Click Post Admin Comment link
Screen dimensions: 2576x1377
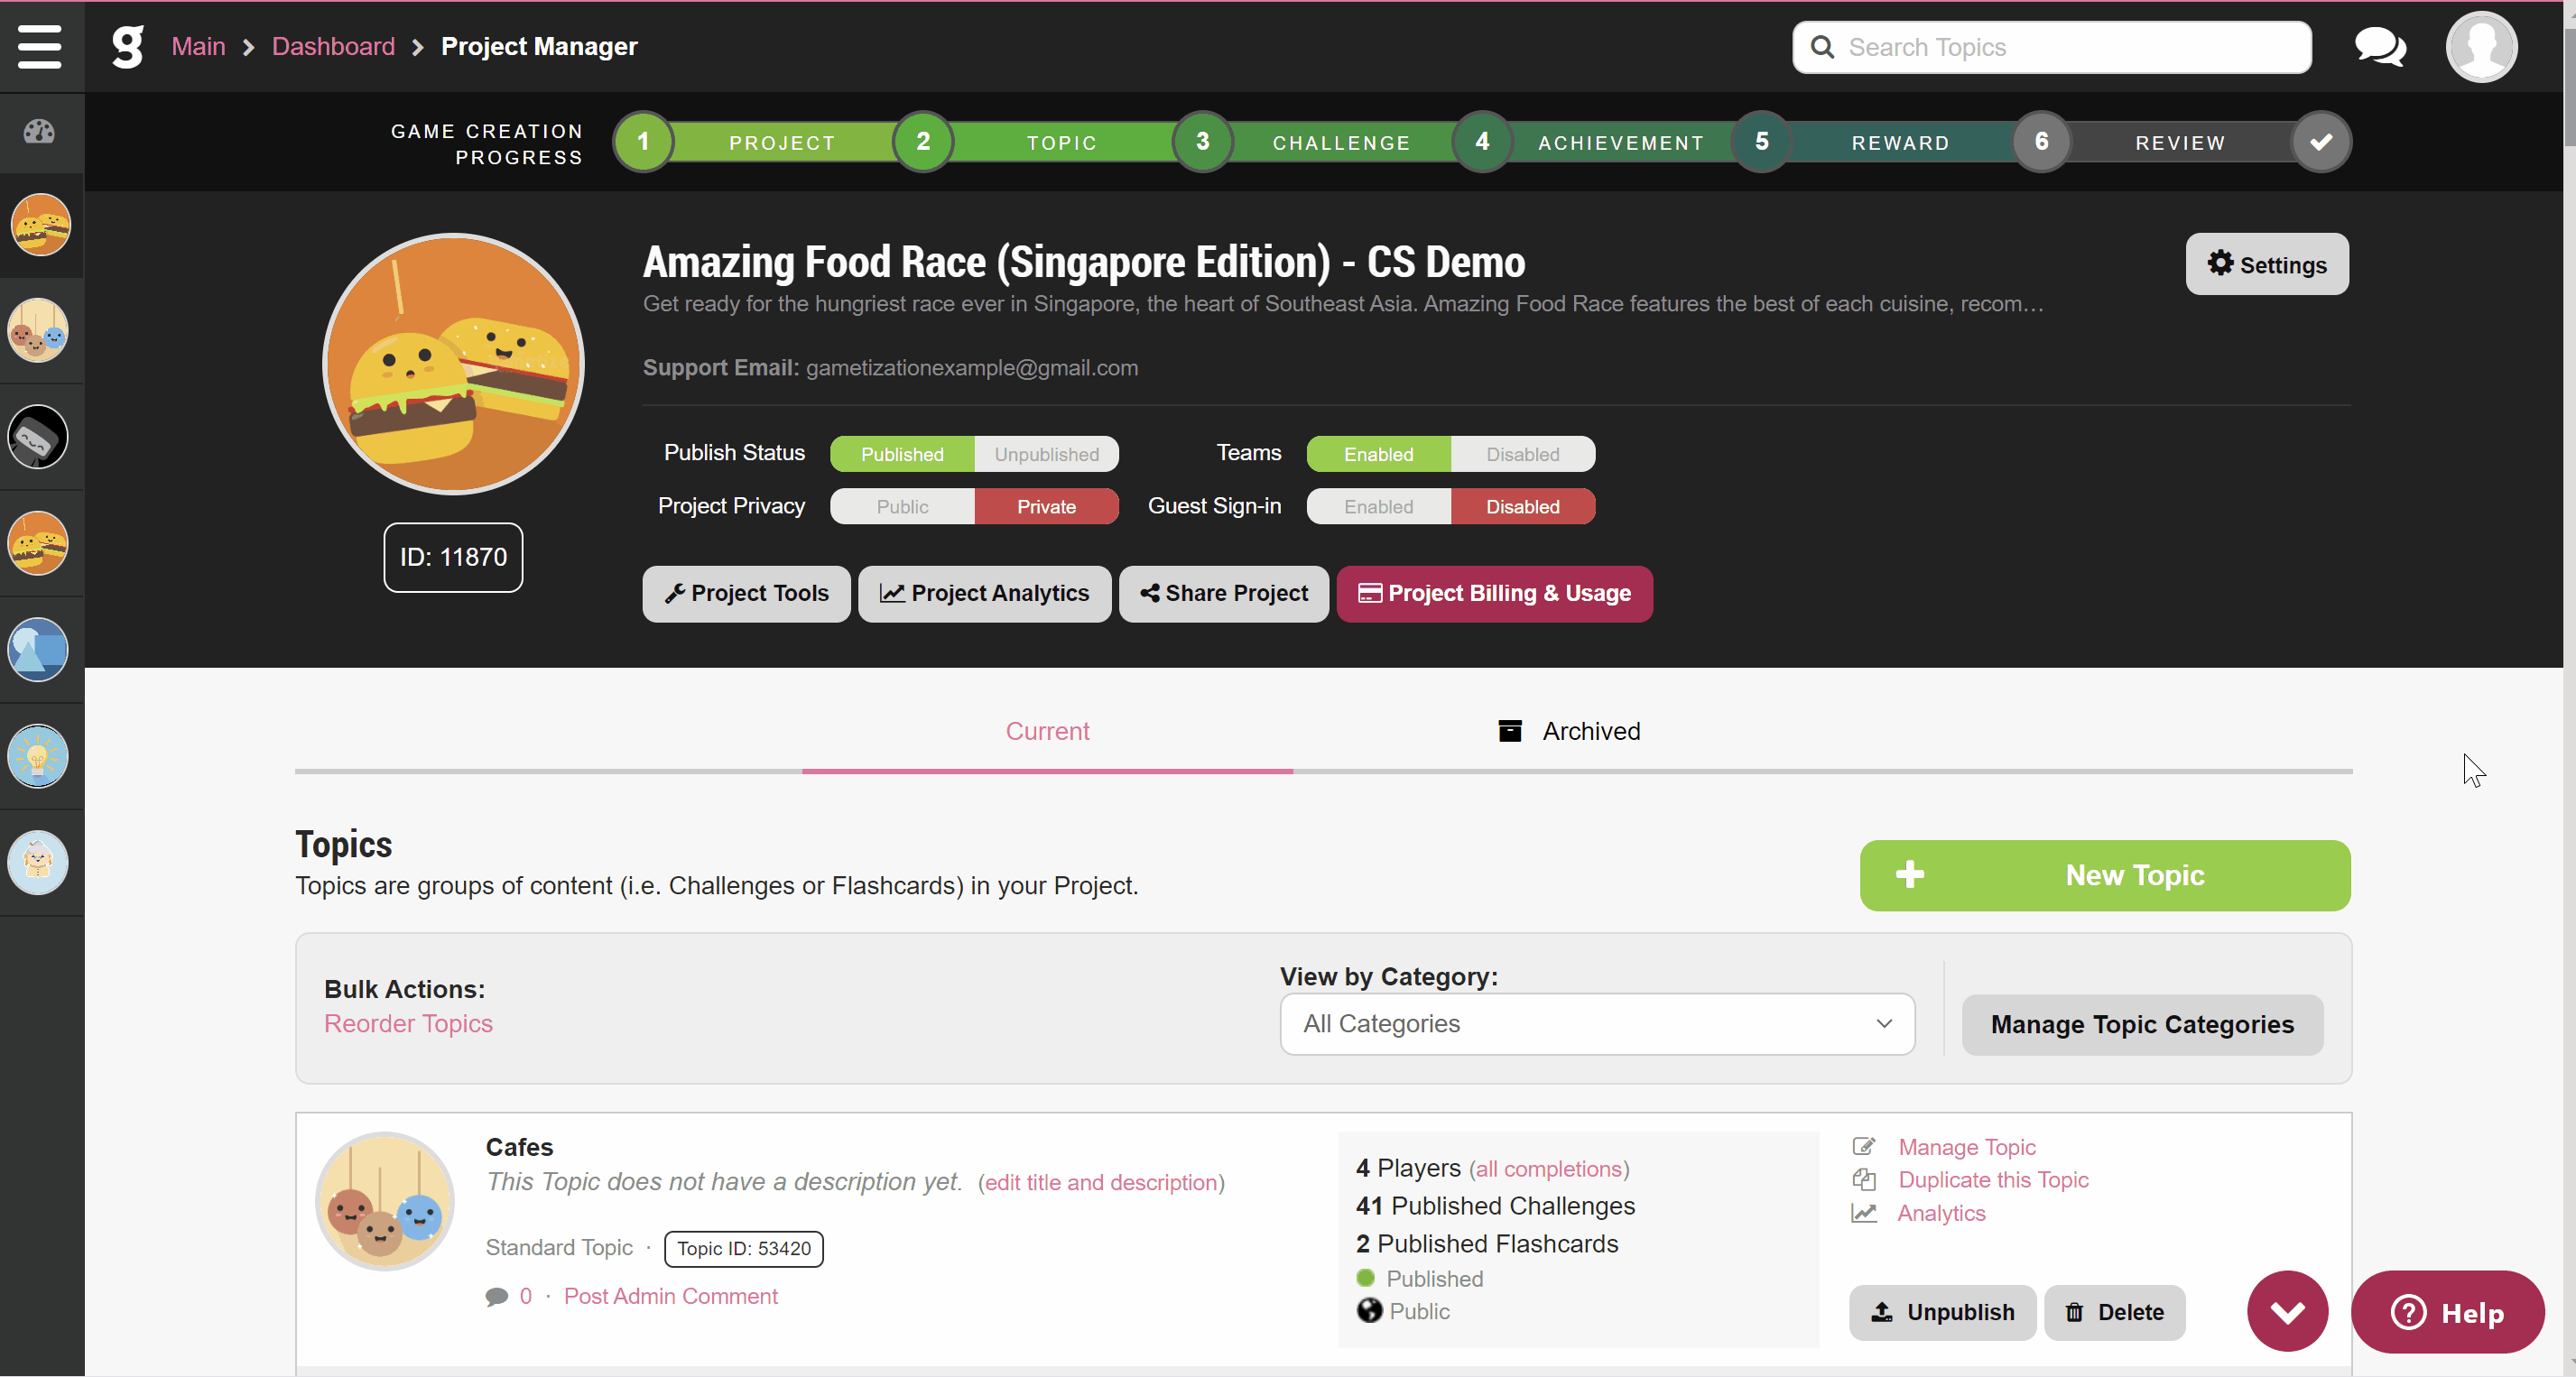coord(670,1296)
